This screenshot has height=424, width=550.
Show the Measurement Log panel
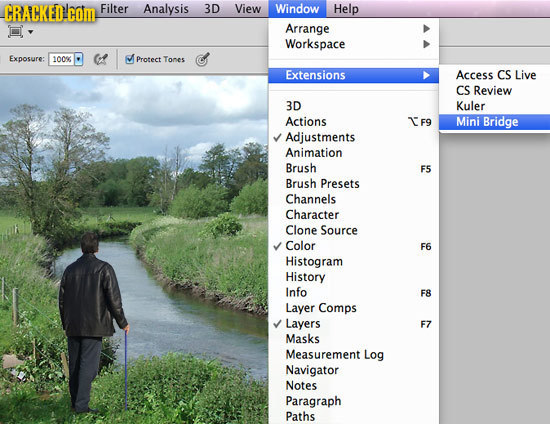coord(354,355)
